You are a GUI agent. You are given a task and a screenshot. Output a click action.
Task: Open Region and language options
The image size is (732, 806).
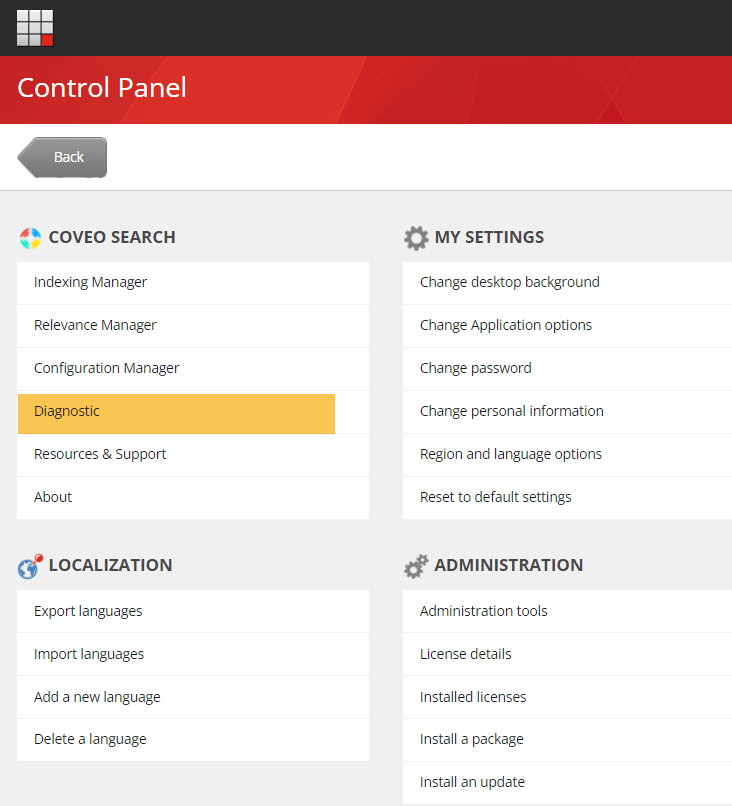click(x=511, y=454)
